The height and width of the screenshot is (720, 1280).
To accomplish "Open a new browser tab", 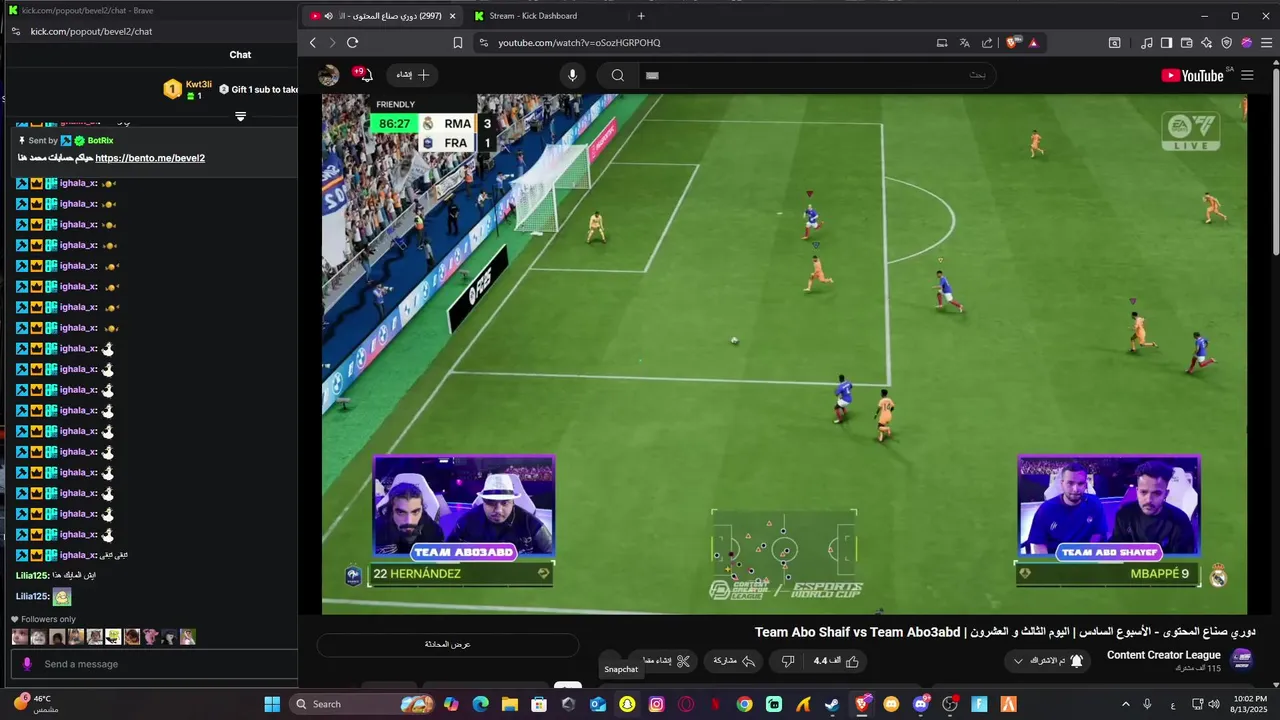I will pyautogui.click(x=641, y=16).
